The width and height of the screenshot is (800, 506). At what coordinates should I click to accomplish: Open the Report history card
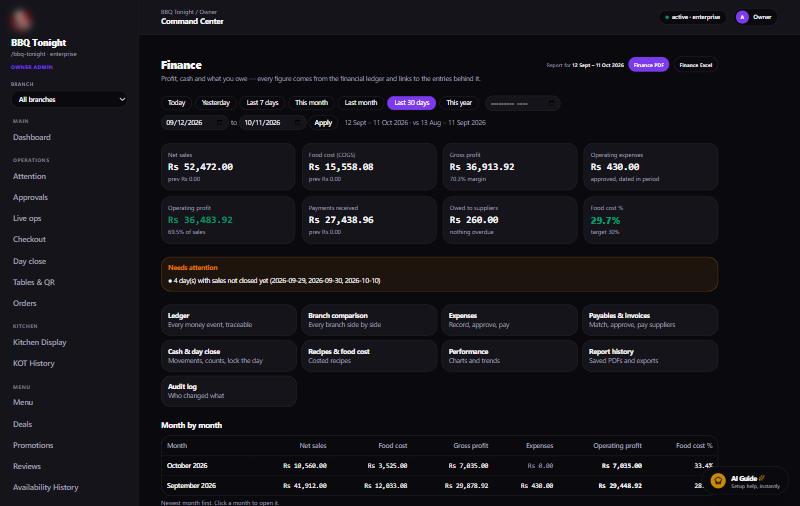pyautogui.click(x=650, y=356)
